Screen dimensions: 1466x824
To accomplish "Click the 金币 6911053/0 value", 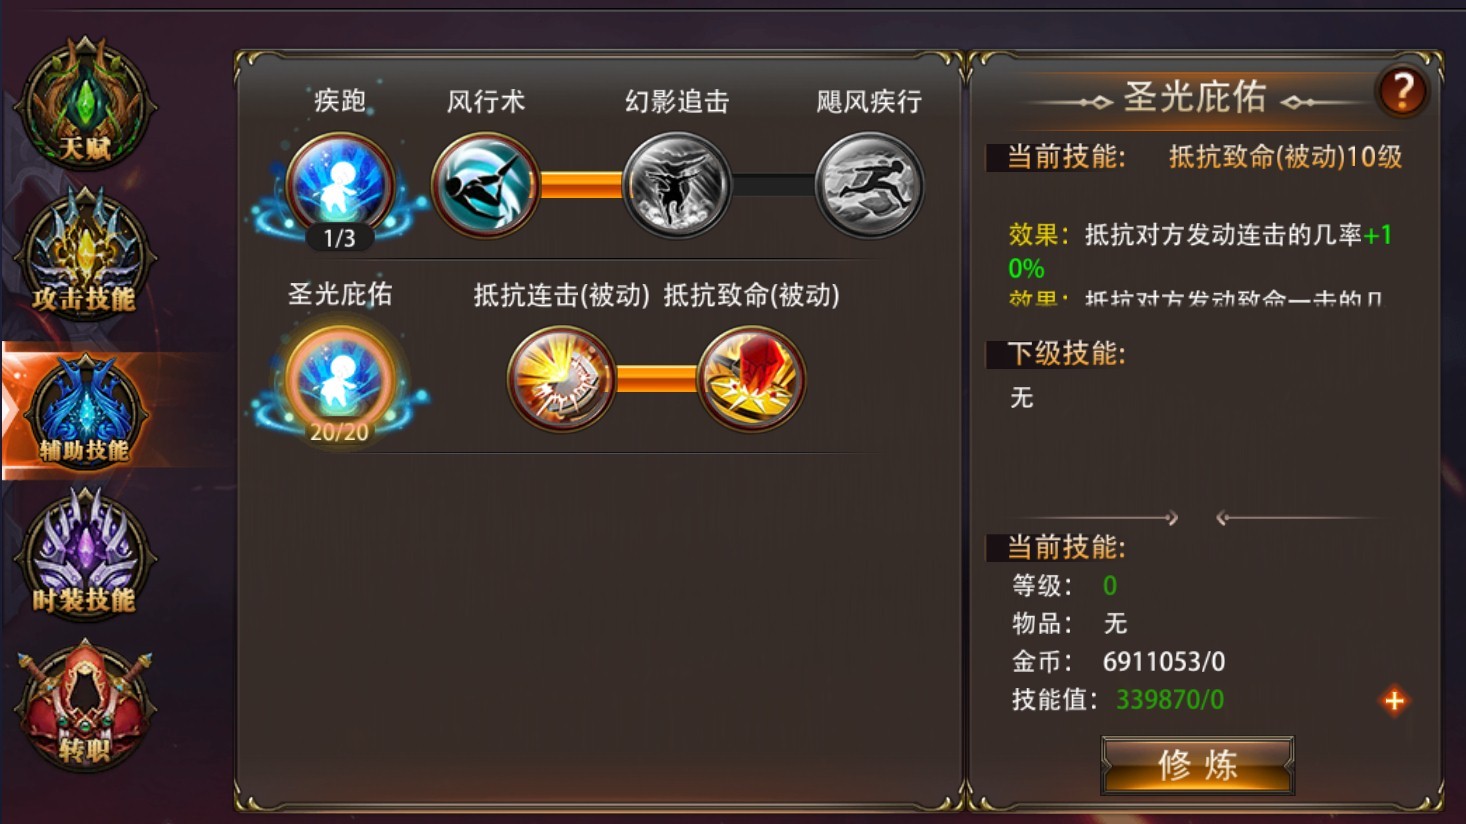I will coord(1163,662).
